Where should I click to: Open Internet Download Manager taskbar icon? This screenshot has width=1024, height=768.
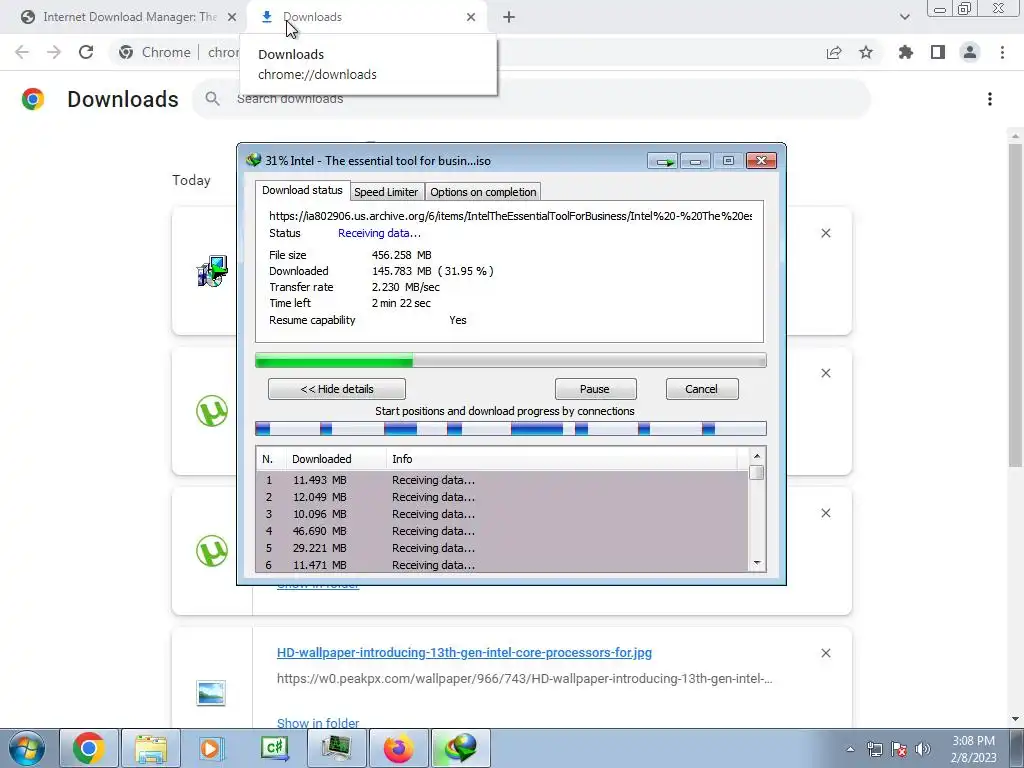pyautogui.click(x=460, y=748)
